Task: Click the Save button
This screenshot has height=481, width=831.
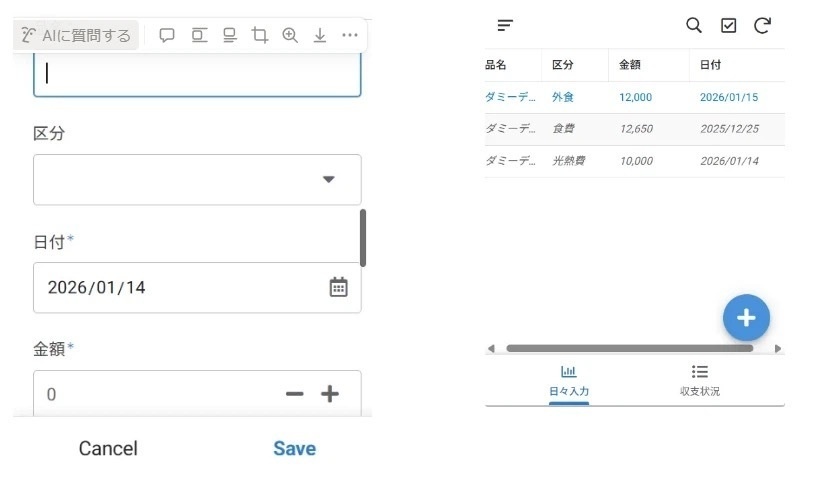Action: pos(295,449)
